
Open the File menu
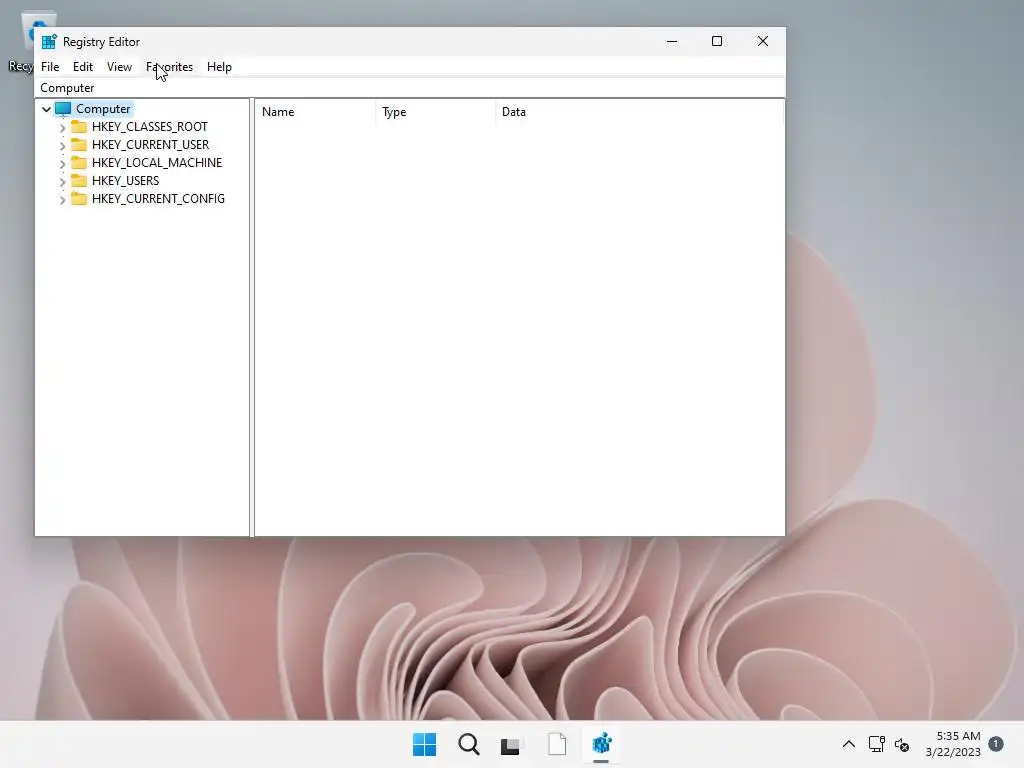(50, 67)
